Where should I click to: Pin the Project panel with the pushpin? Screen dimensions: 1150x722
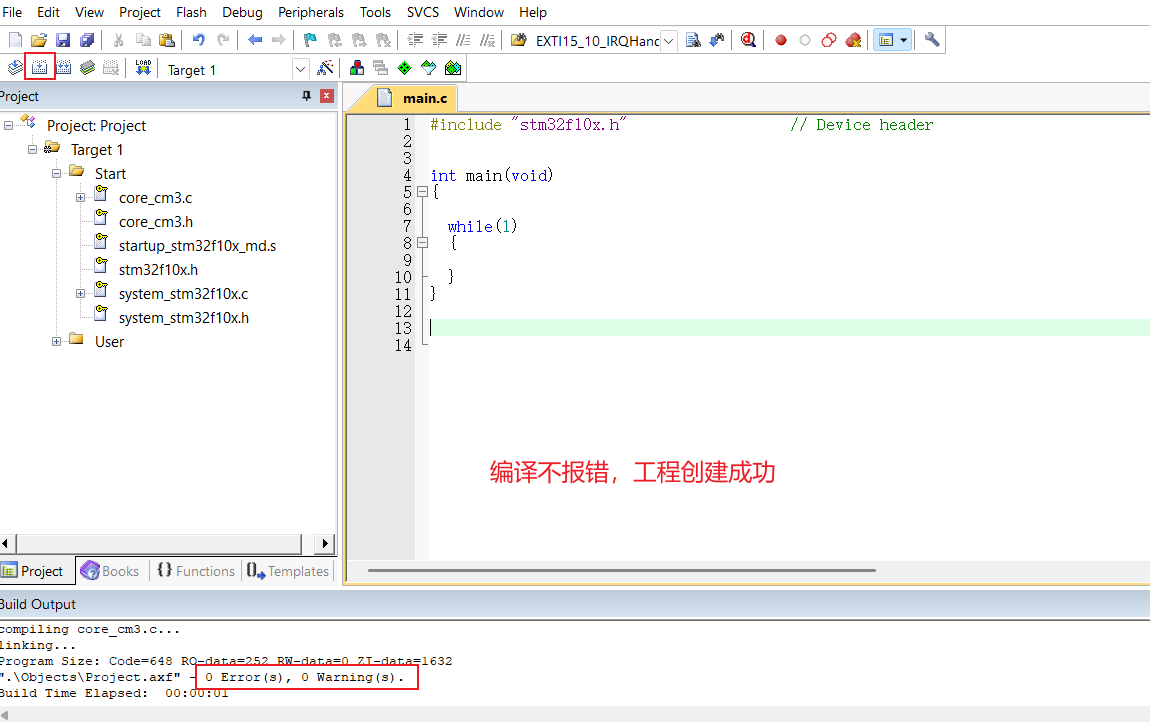coord(308,95)
